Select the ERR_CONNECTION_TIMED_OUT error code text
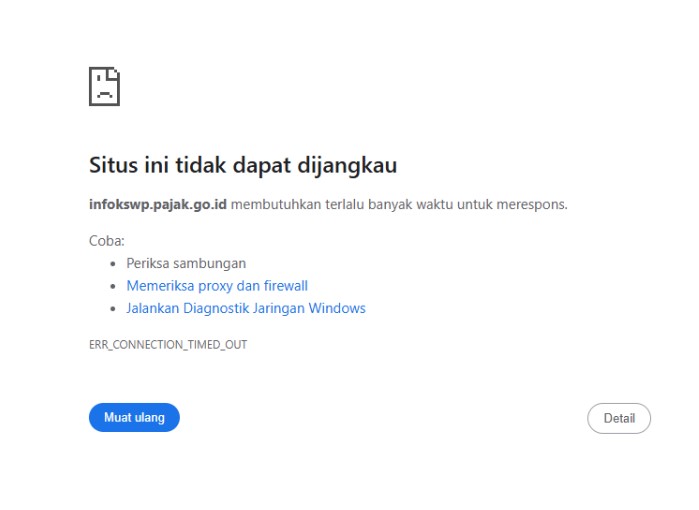This screenshot has height=510, width=699. coord(168,345)
